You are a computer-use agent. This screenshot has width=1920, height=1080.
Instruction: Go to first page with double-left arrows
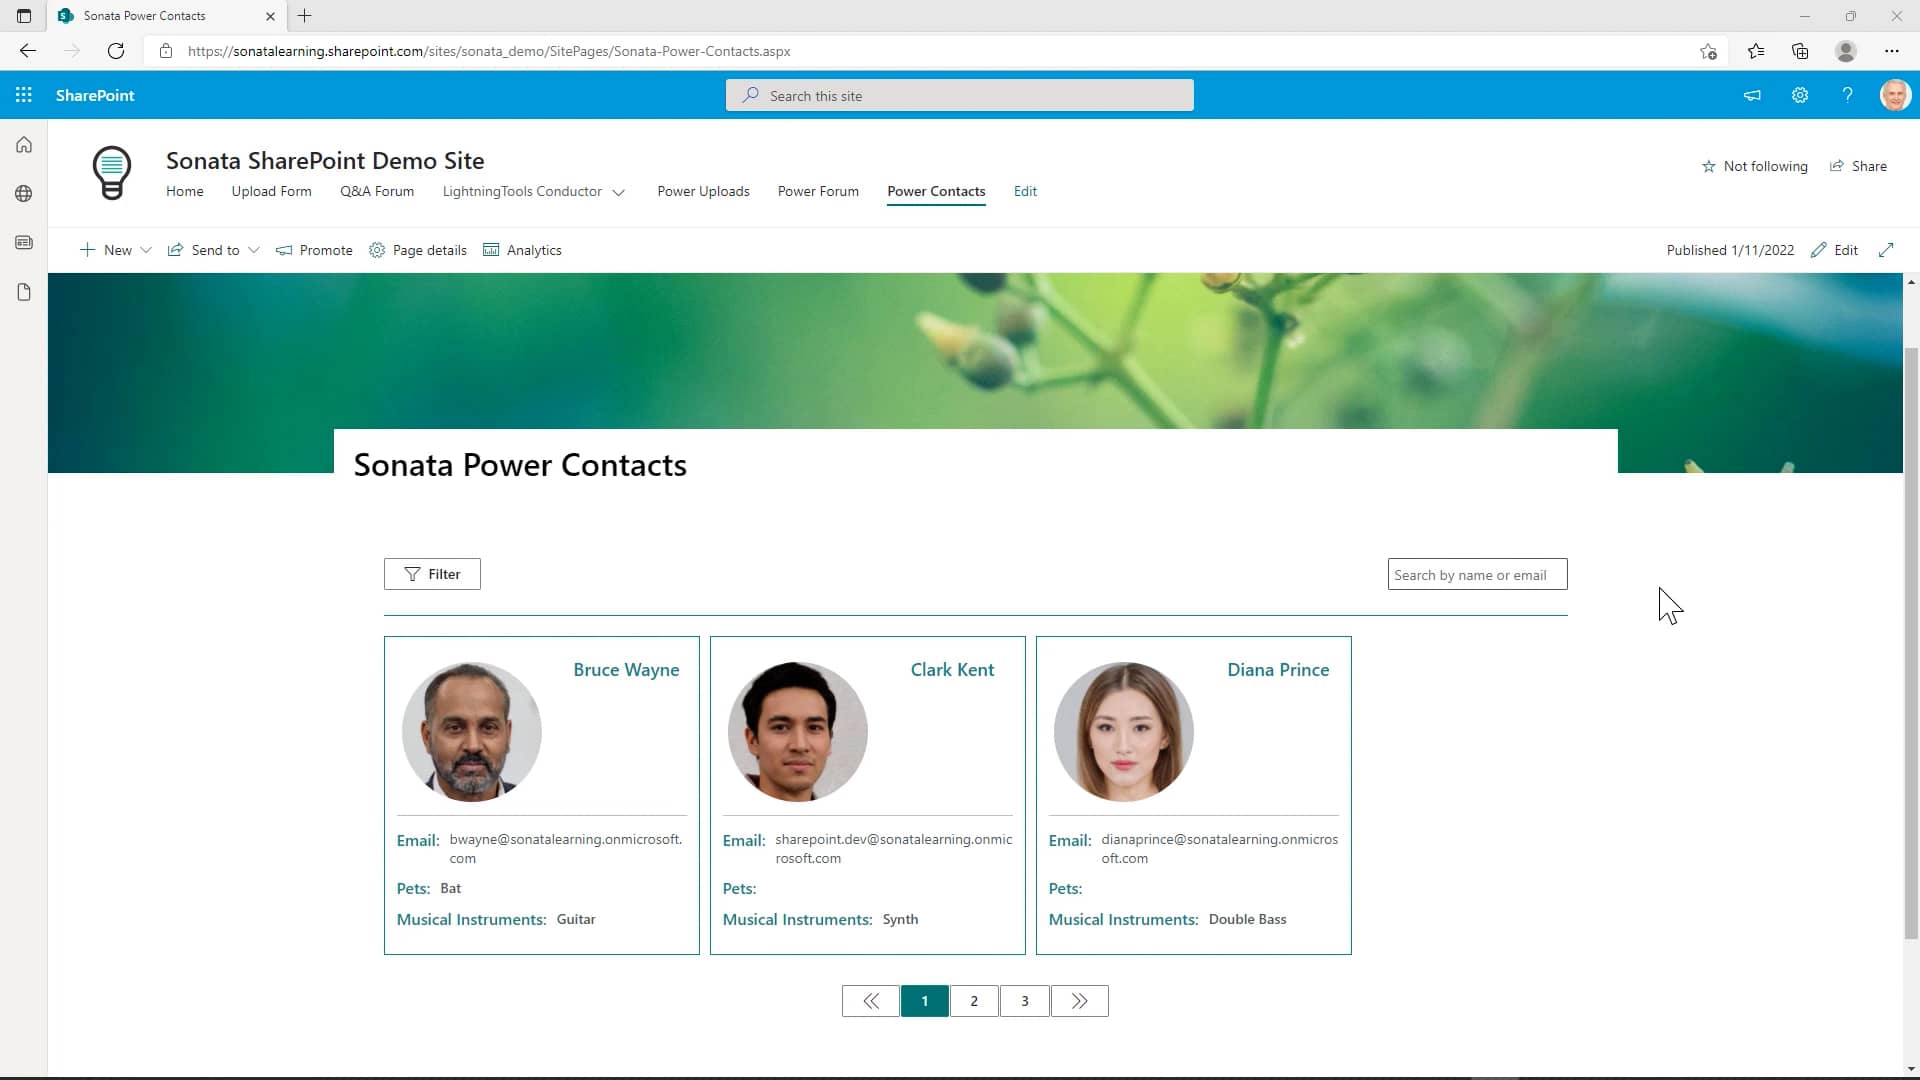(870, 1001)
